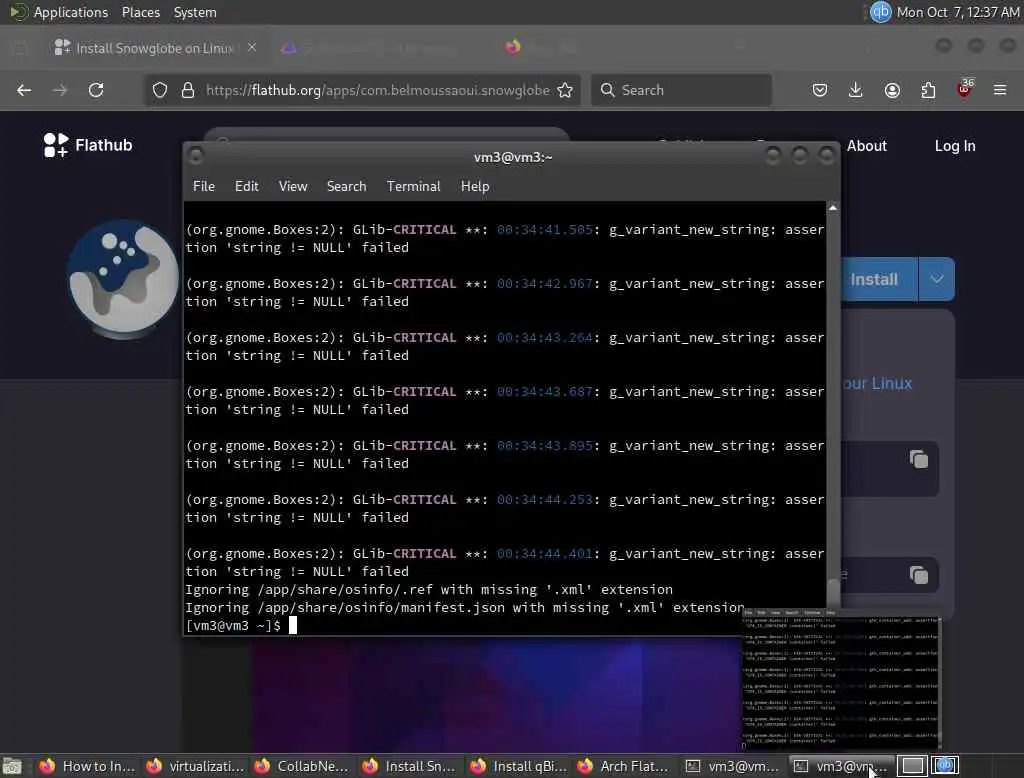Screen dimensions: 1024x778
Task: Open the Terminal menu in terminal window
Action: click(413, 186)
